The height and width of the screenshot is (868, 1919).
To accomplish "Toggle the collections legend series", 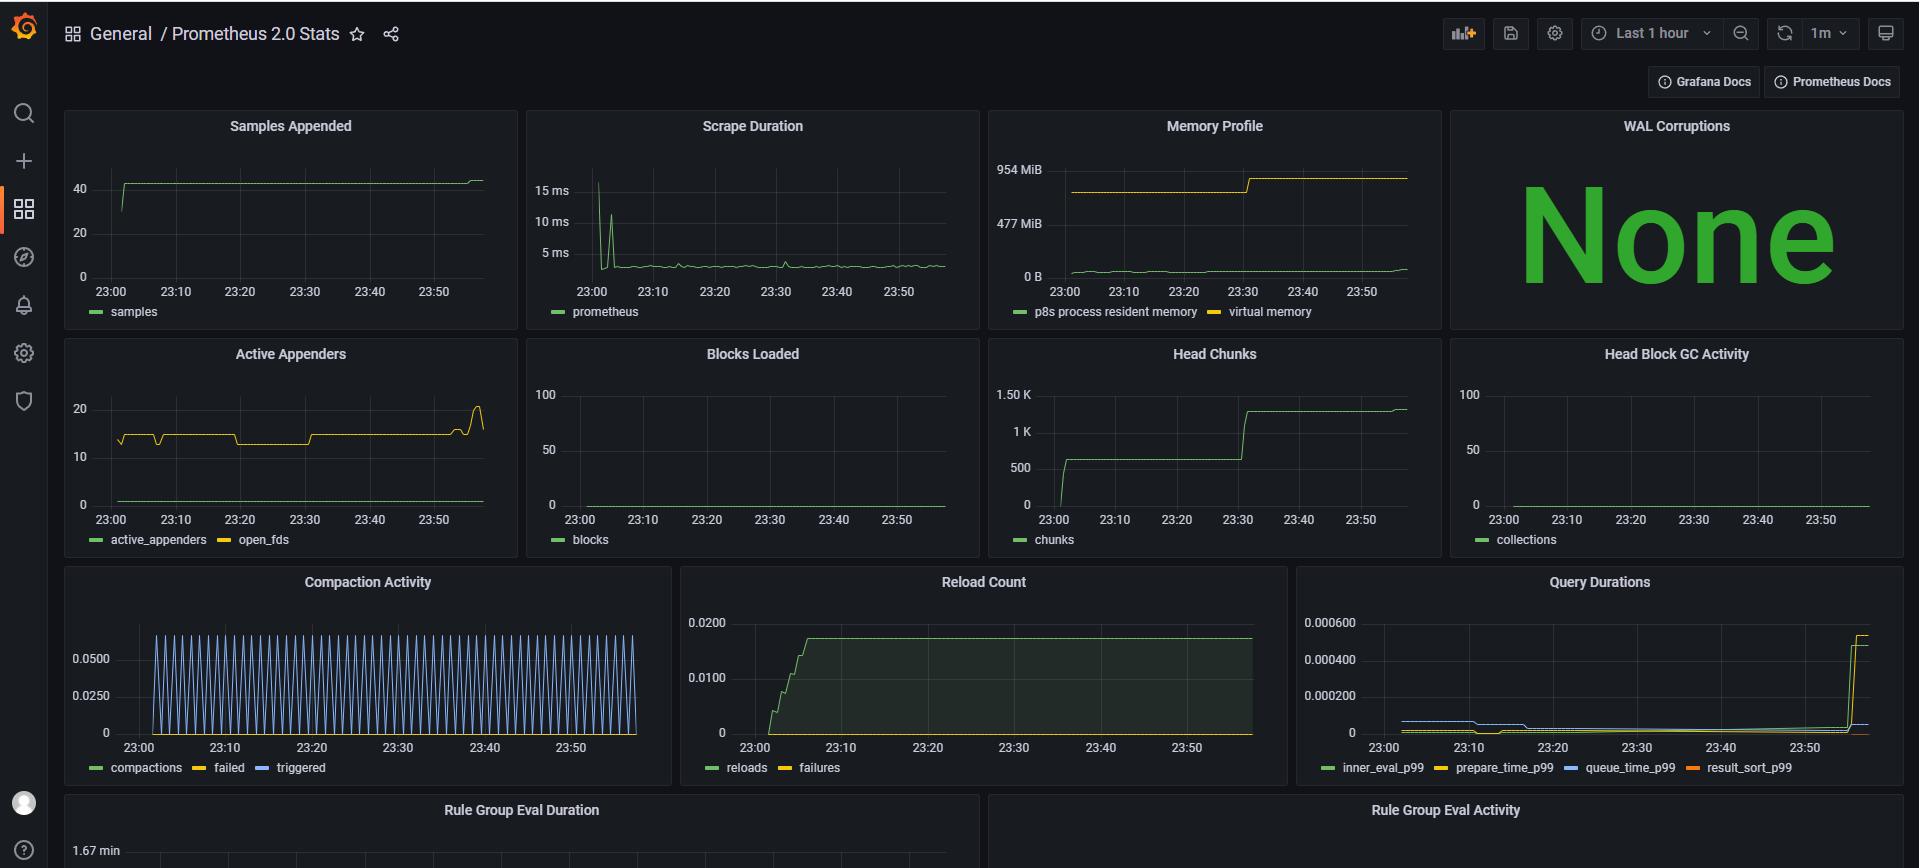I will pyautogui.click(x=1526, y=540).
